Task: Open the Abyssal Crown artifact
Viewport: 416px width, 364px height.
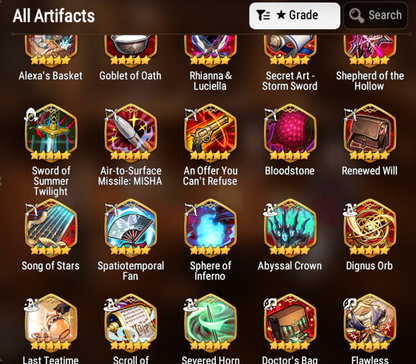Action: pyautogui.click(x=290, y=228)
